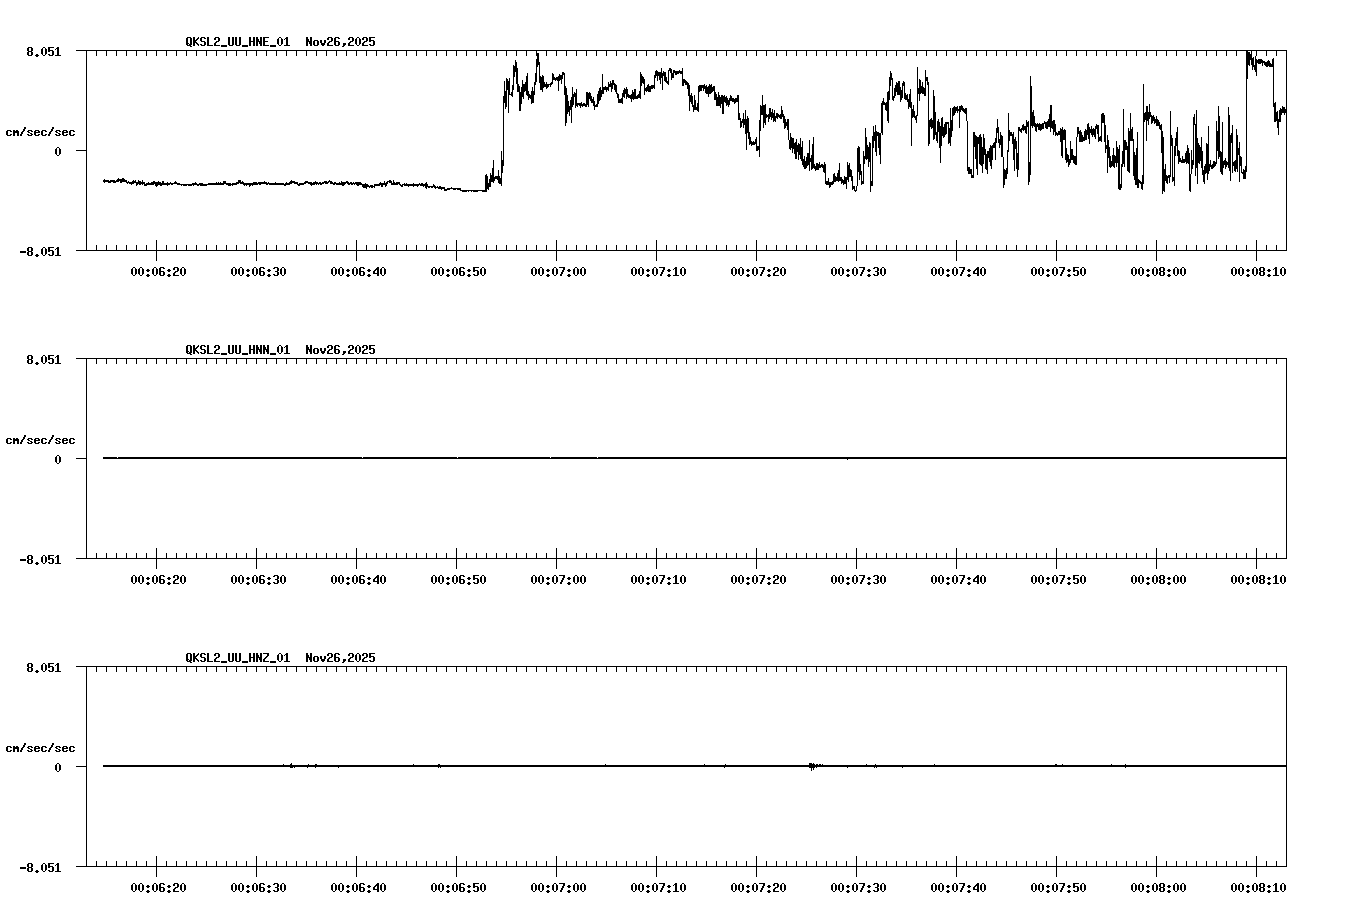Viewport: 1358px width, 924px height.
Task: Click the 00:07:40 tick label under the HNN plot
Action: tap(959, 576)
